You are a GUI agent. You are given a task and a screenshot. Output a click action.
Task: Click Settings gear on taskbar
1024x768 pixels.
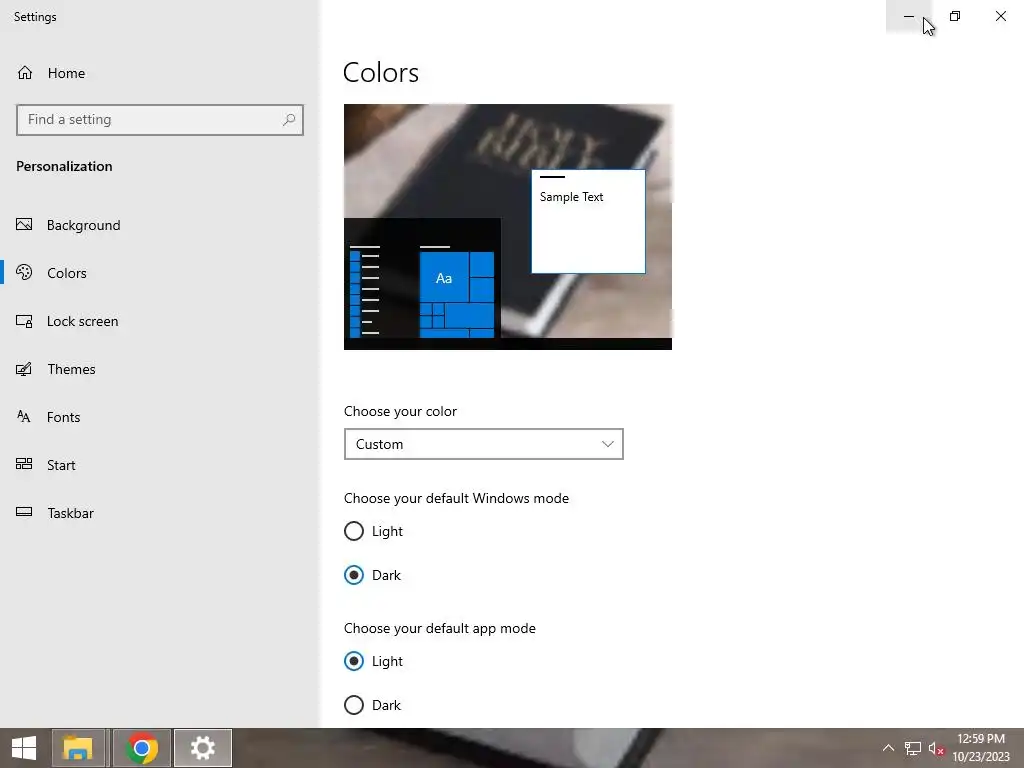pos(202,748)
